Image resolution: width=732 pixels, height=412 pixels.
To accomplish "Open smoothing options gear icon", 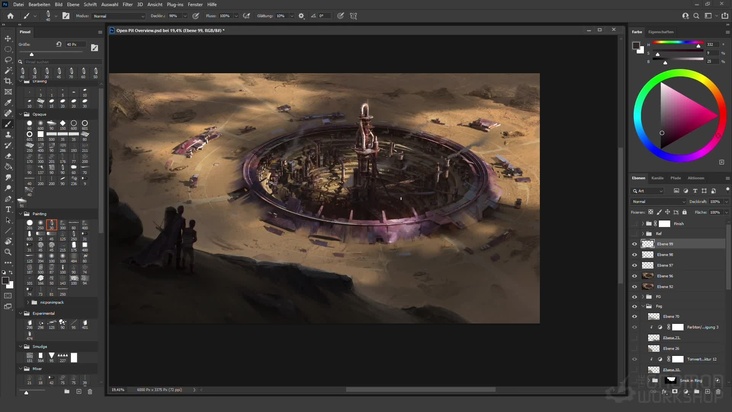I will 301,16.
